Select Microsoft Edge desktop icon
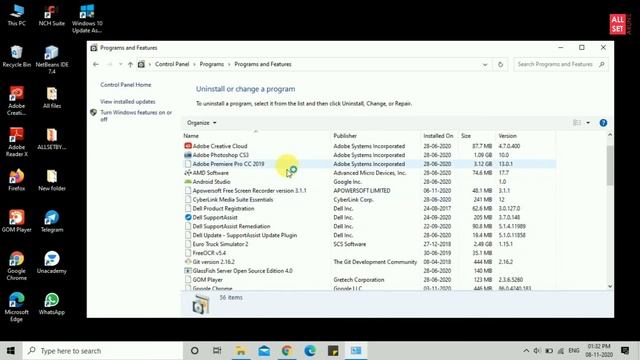 click(16, 307)
